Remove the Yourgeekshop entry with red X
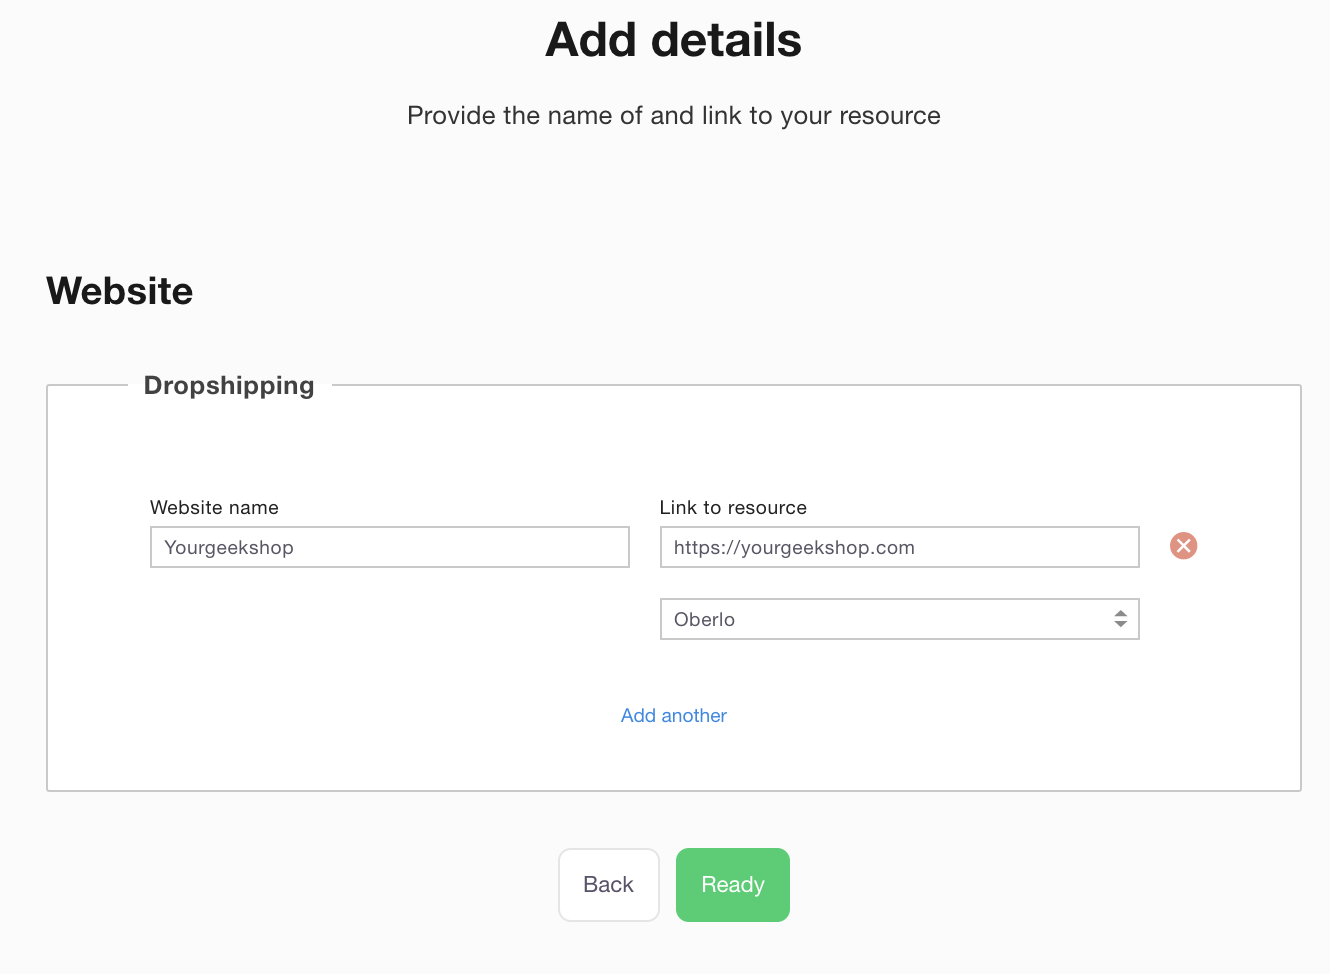1330x974 pixels. (1183, 546)
